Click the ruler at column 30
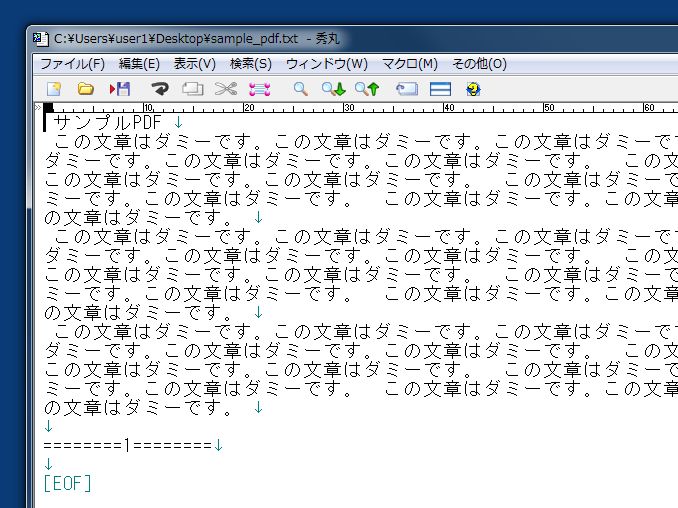The image size is (678, 508). point(349,108)
